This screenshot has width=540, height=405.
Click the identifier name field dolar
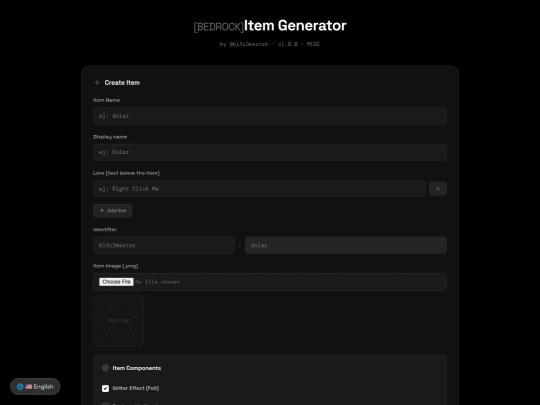346,245
